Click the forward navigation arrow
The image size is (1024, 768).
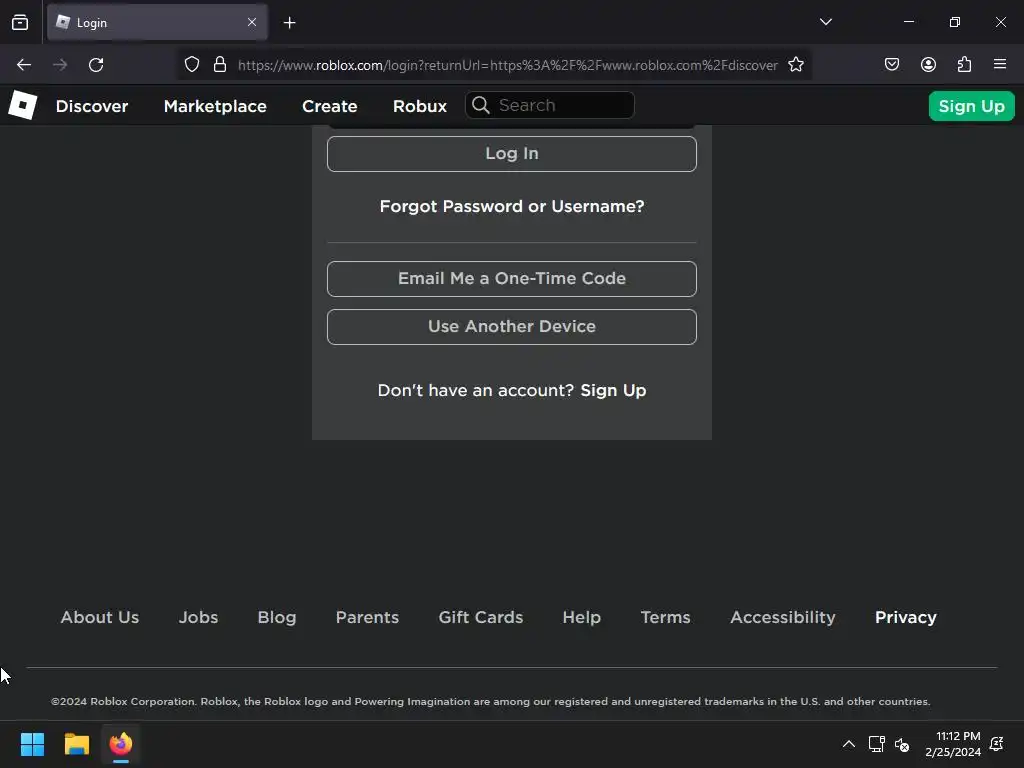60,65
